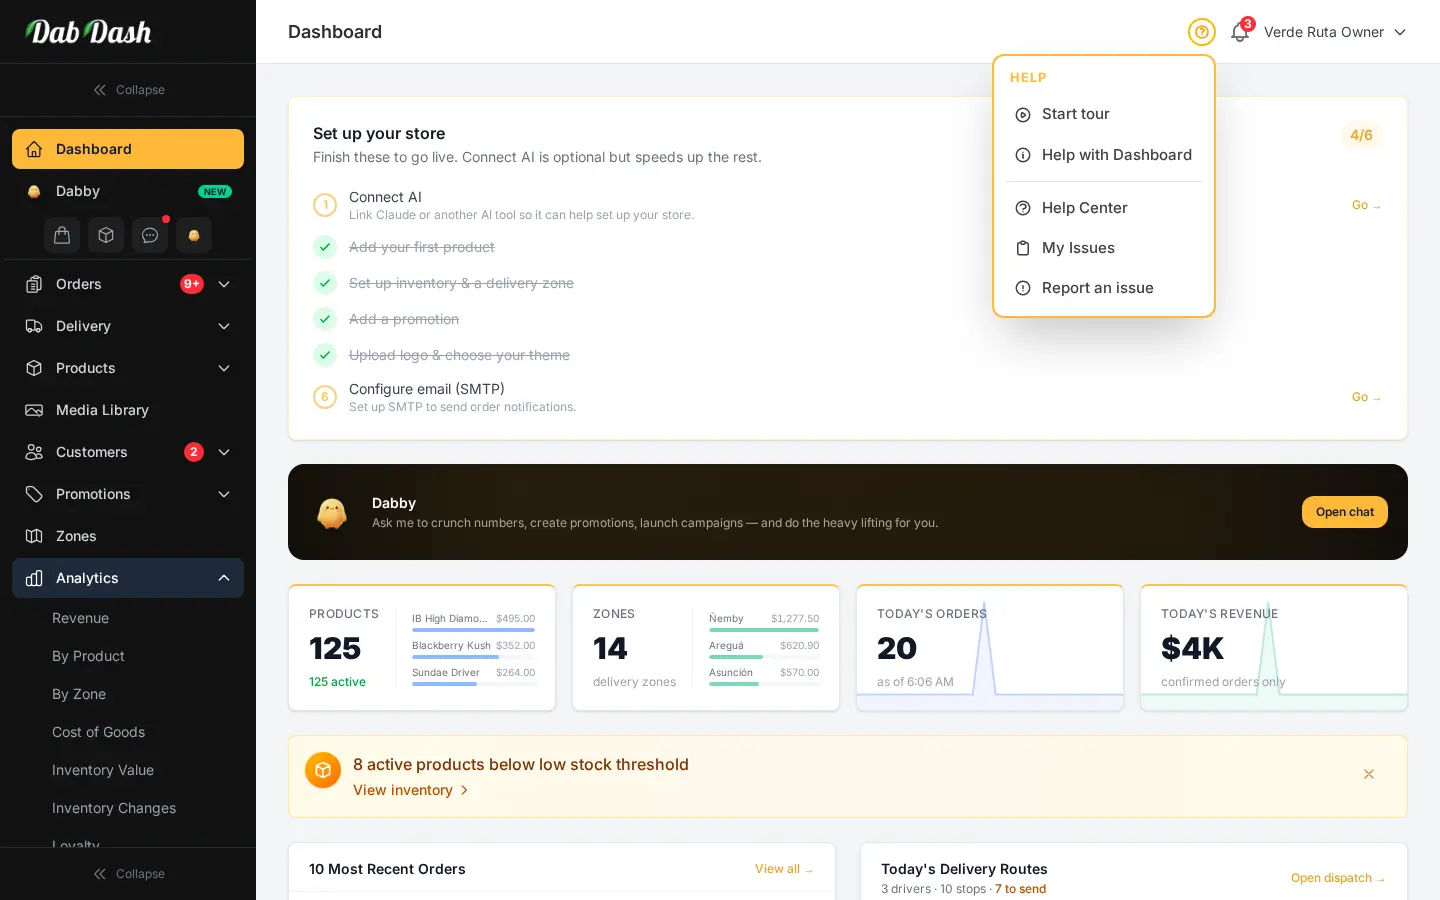Click check for Upload logo & choose theme

click(325, 355)
